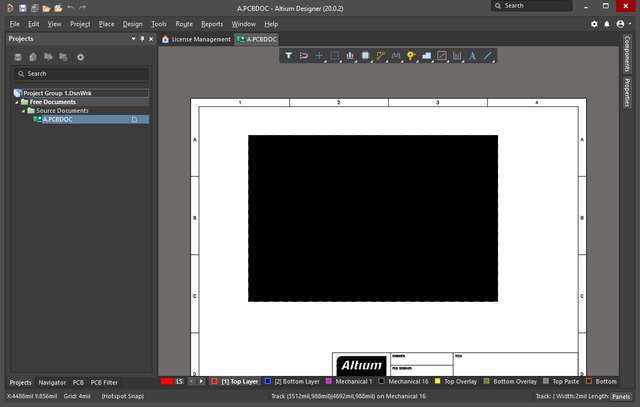Click the red LS layer set swatch
Image resolution: width=640 pixels, height=407 pixels.
point(168,381)
